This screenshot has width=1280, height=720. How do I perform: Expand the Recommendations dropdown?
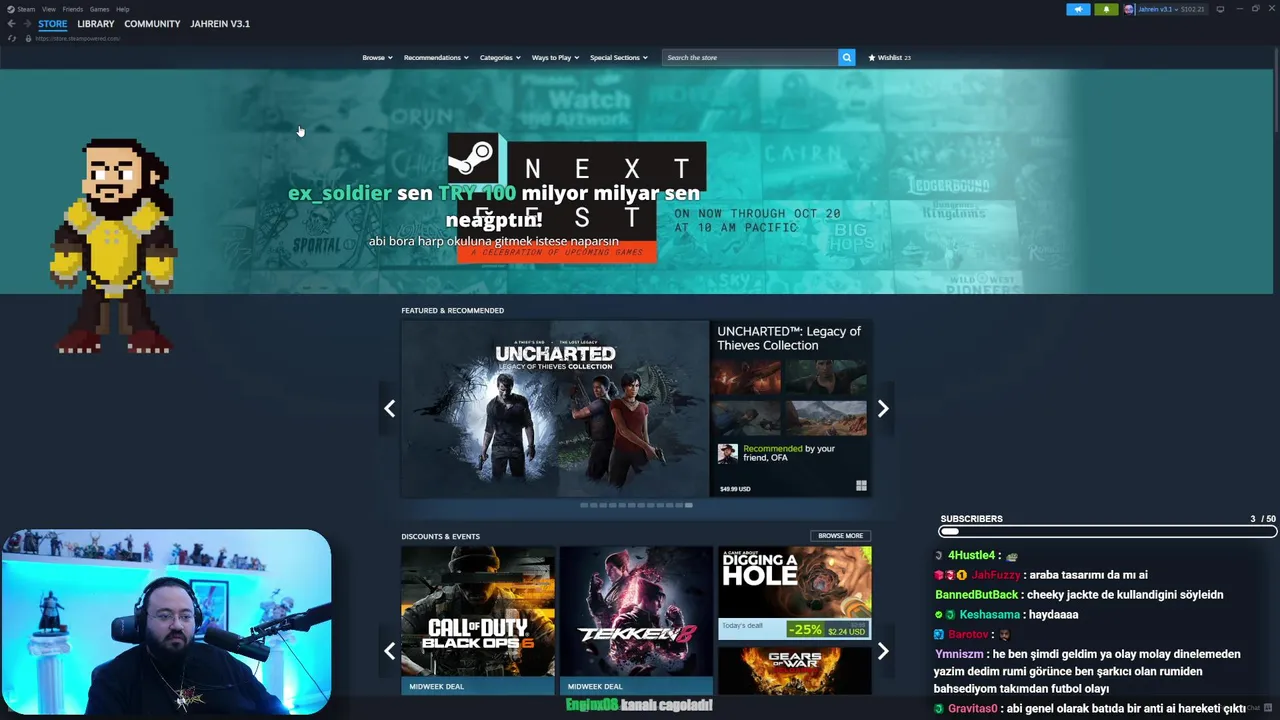pyautogui.click(x=436, y=57)
